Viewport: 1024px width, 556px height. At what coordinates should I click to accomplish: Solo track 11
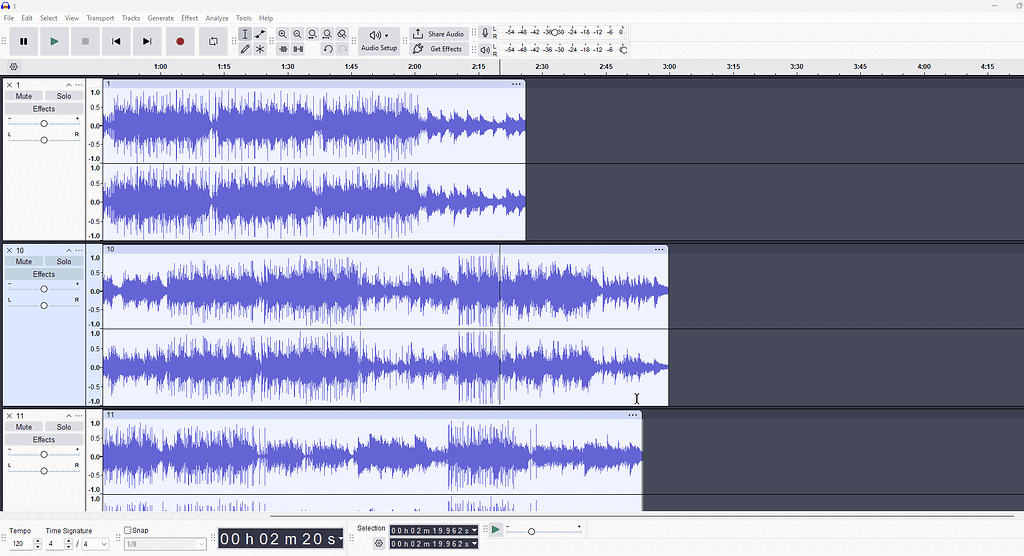(64, 427)
